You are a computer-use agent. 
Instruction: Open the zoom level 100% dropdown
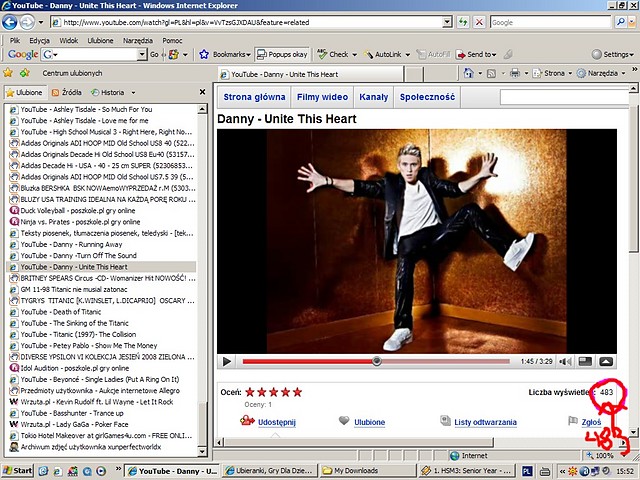coord(623,455)
